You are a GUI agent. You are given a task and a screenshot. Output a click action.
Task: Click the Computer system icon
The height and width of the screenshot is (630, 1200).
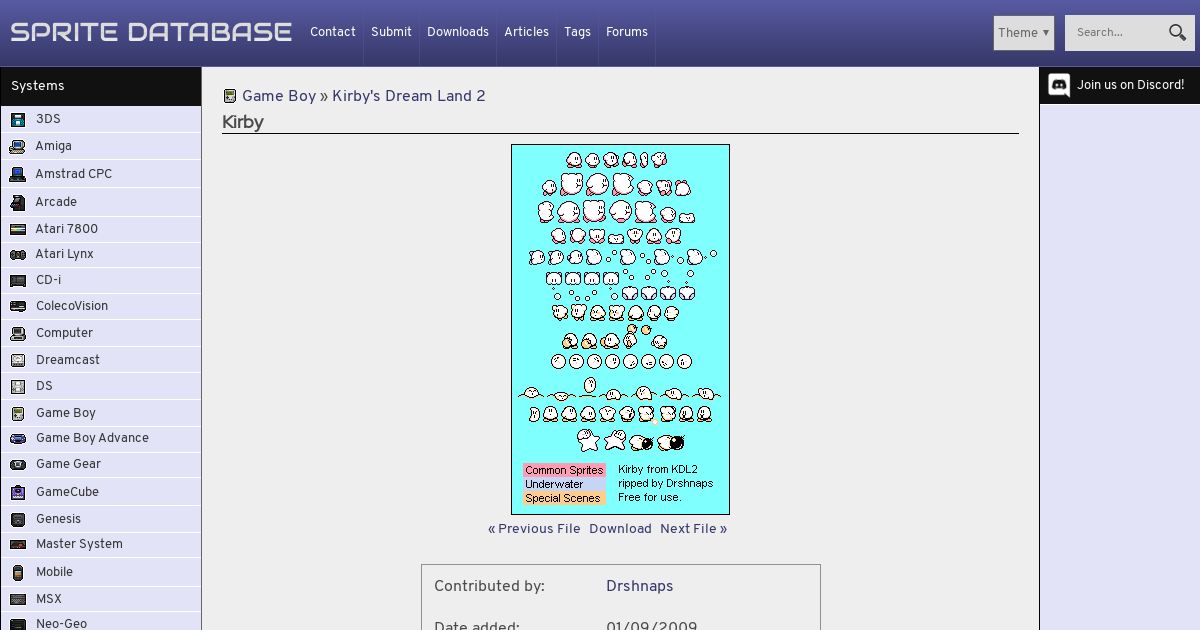(18, 333)
